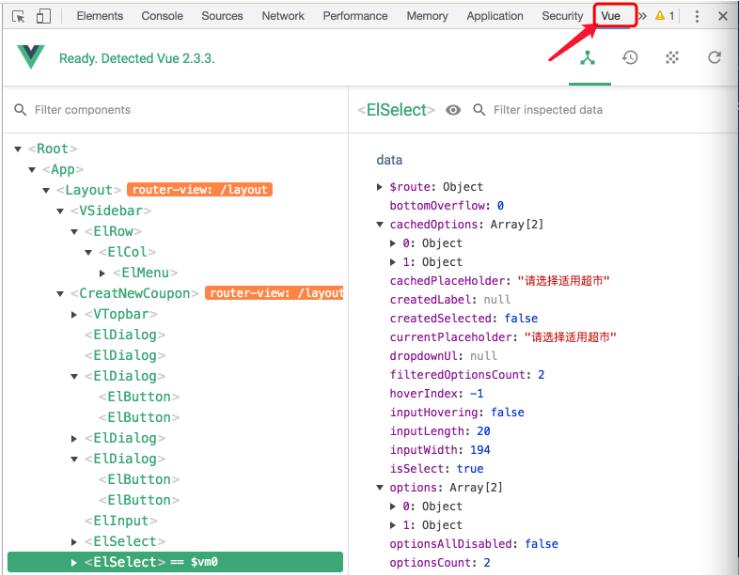This screenshot has width=739, height=575.
Task: Click the refresh icon in Vue panel
Action: point(714,58)
